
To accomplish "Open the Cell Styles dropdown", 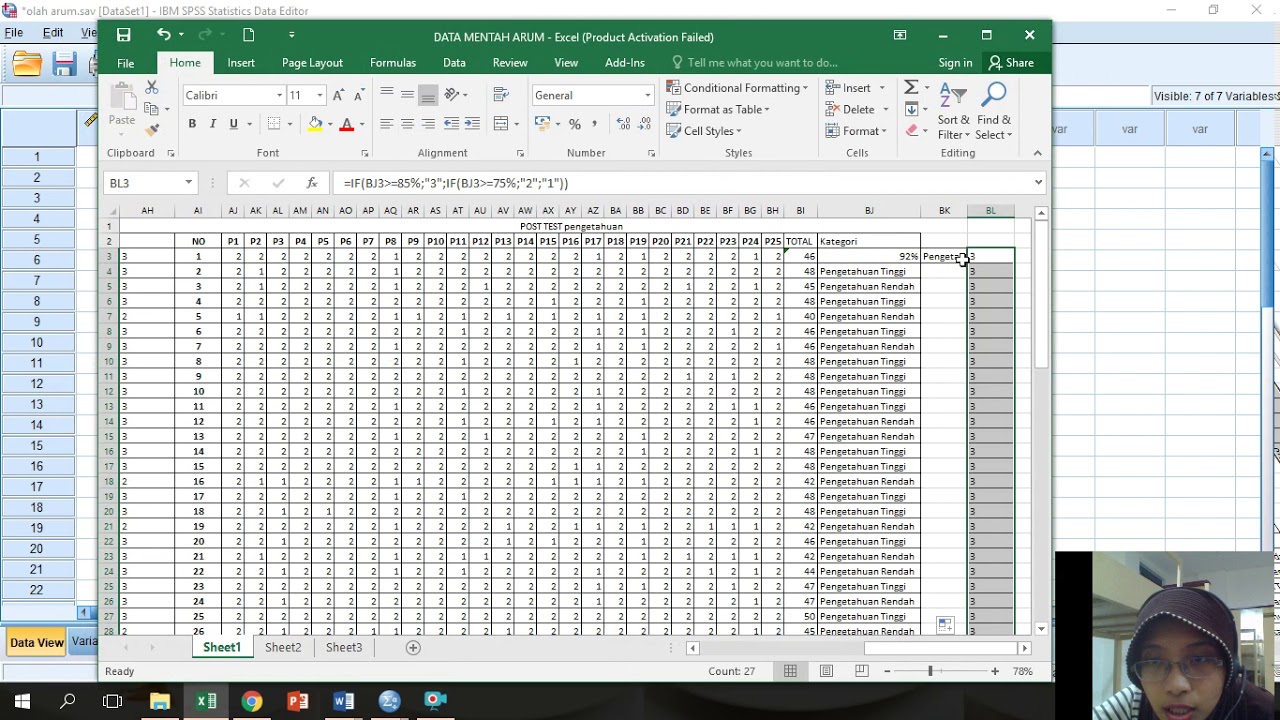I will [x=703, y=131].
